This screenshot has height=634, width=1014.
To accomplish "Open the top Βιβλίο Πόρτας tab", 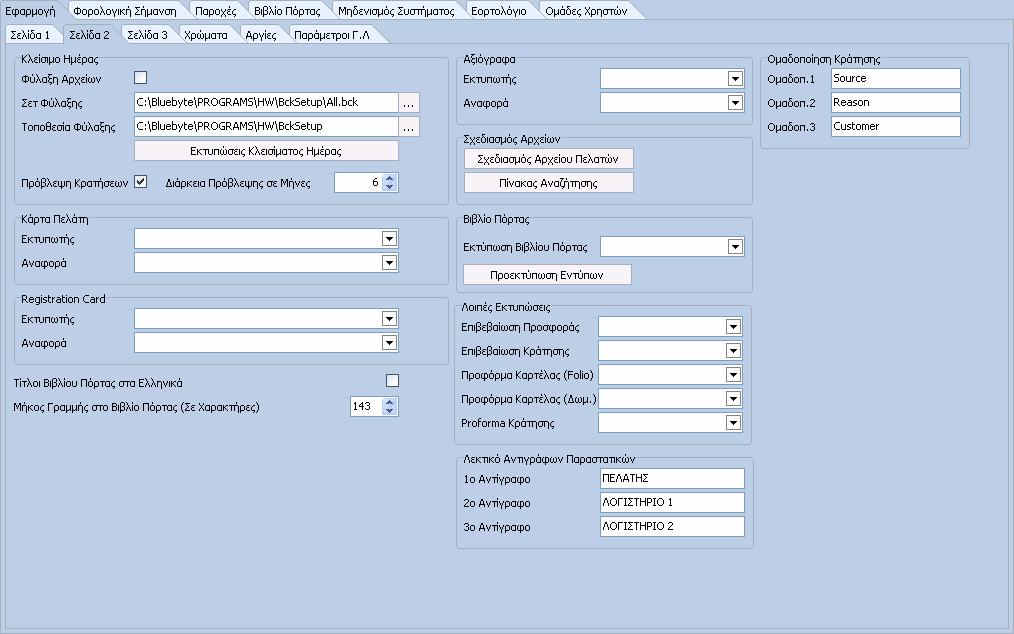I will coord(287,11).
